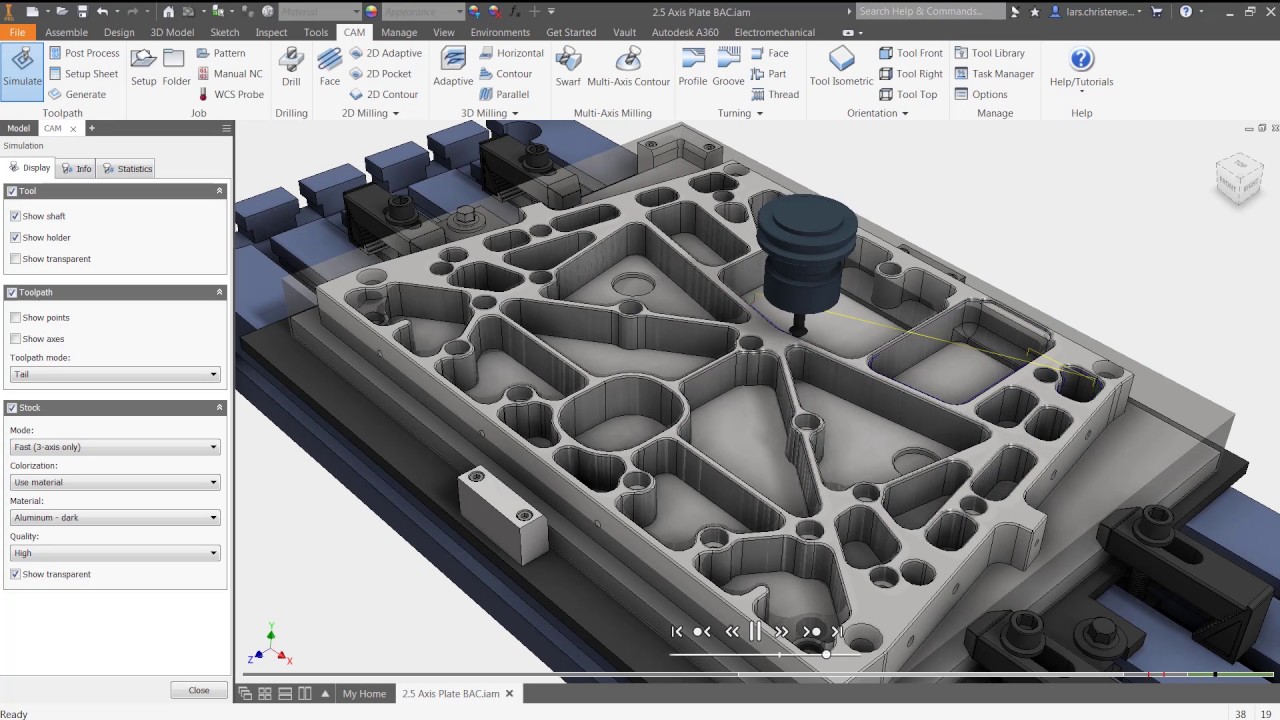Select the Drill tool
Image resolution: width=1280 pixels, height=720 pixels.
(291, 66)
